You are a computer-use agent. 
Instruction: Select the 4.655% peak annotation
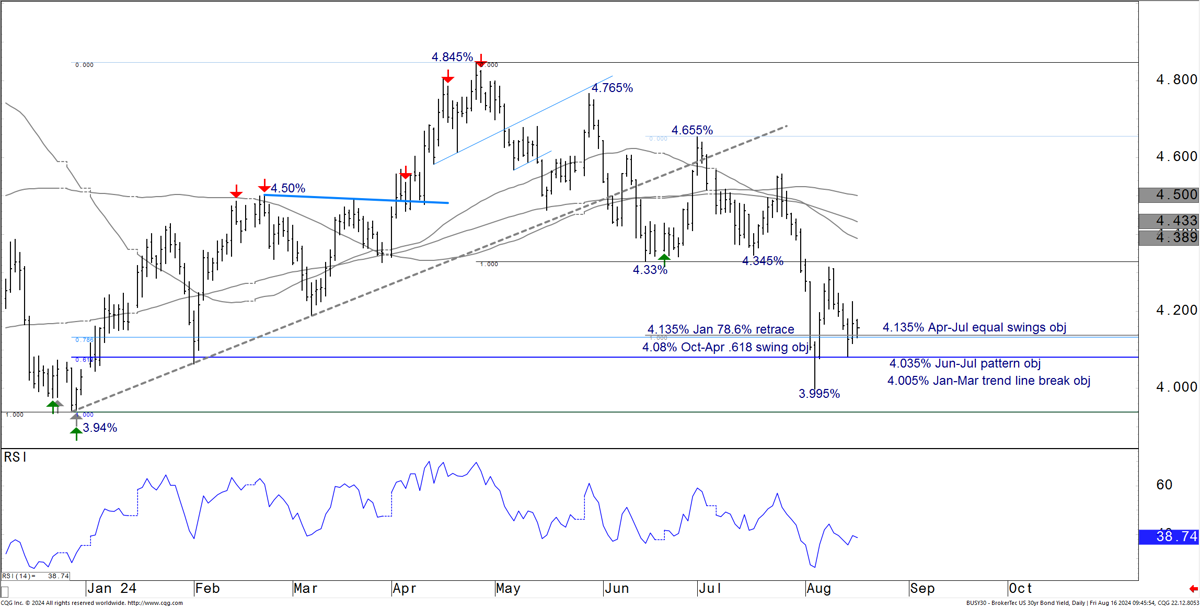coord(692,130)
